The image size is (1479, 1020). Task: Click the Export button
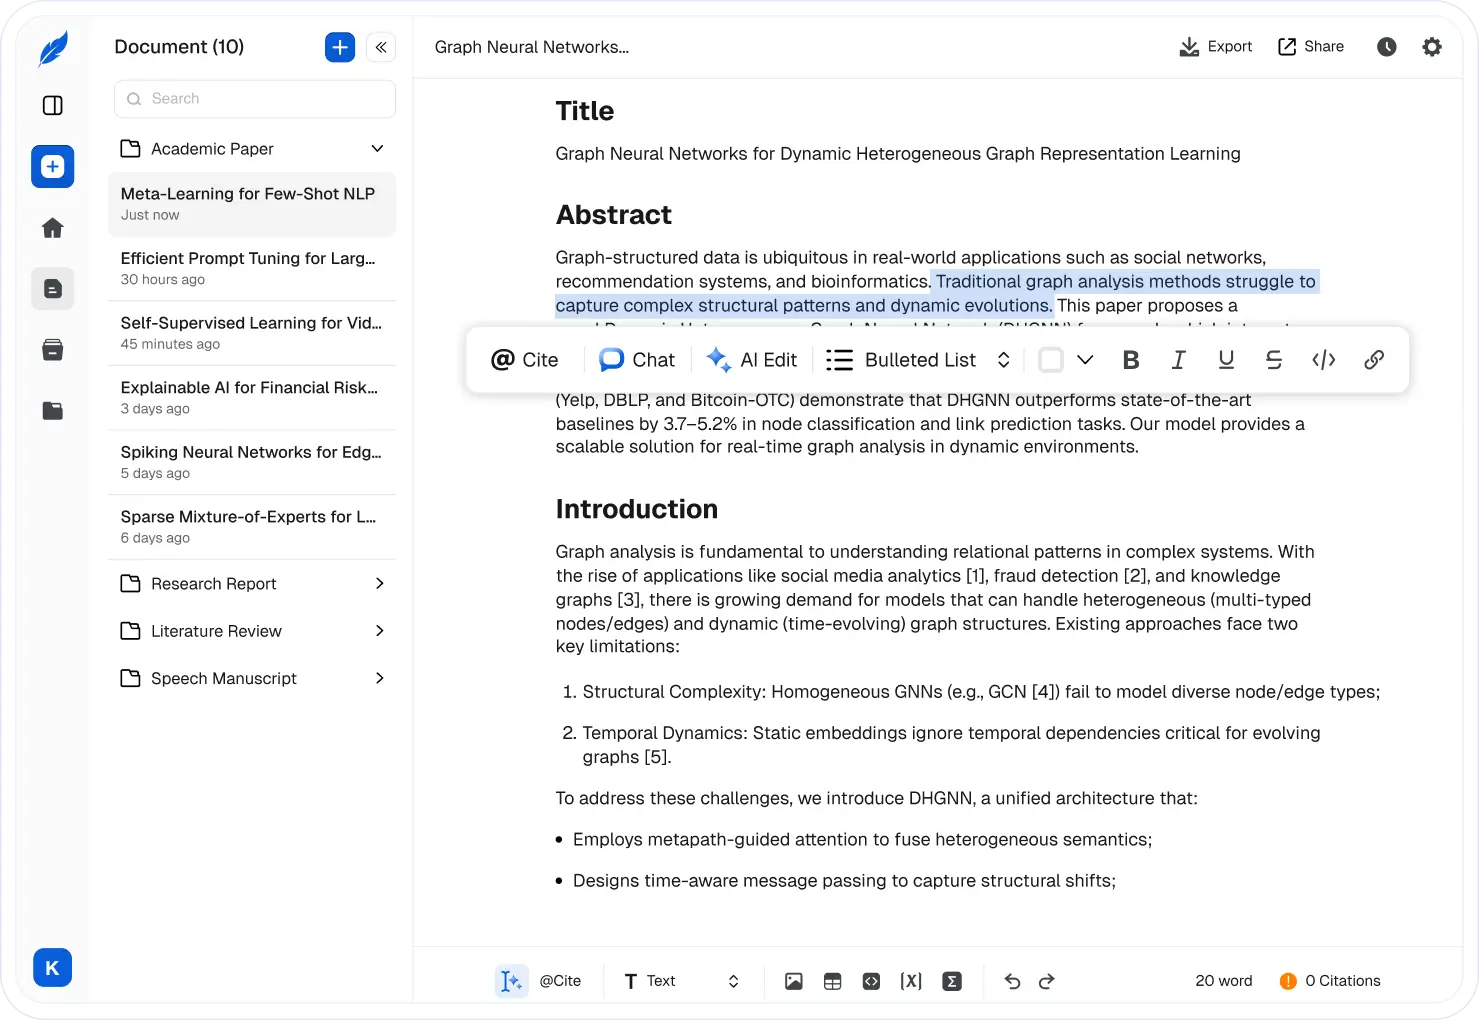click(1216, 47)
